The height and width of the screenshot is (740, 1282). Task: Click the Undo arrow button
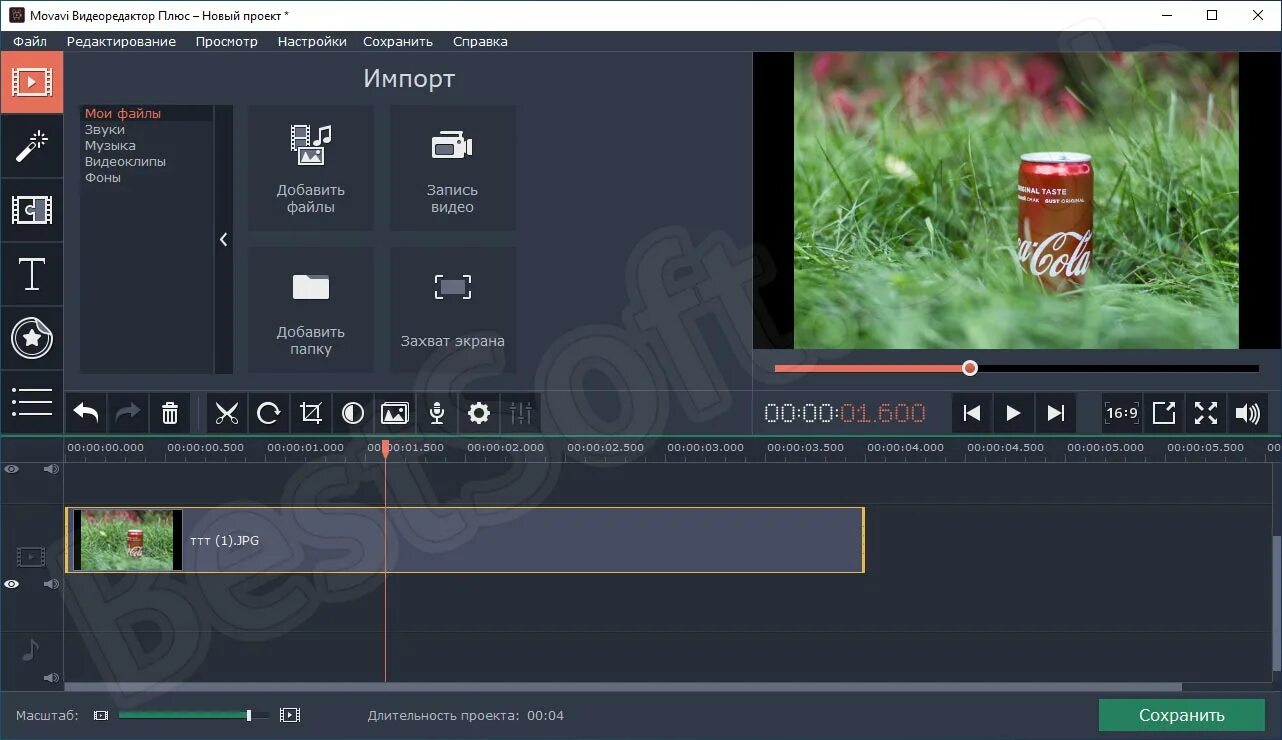(x=86, y=413)
